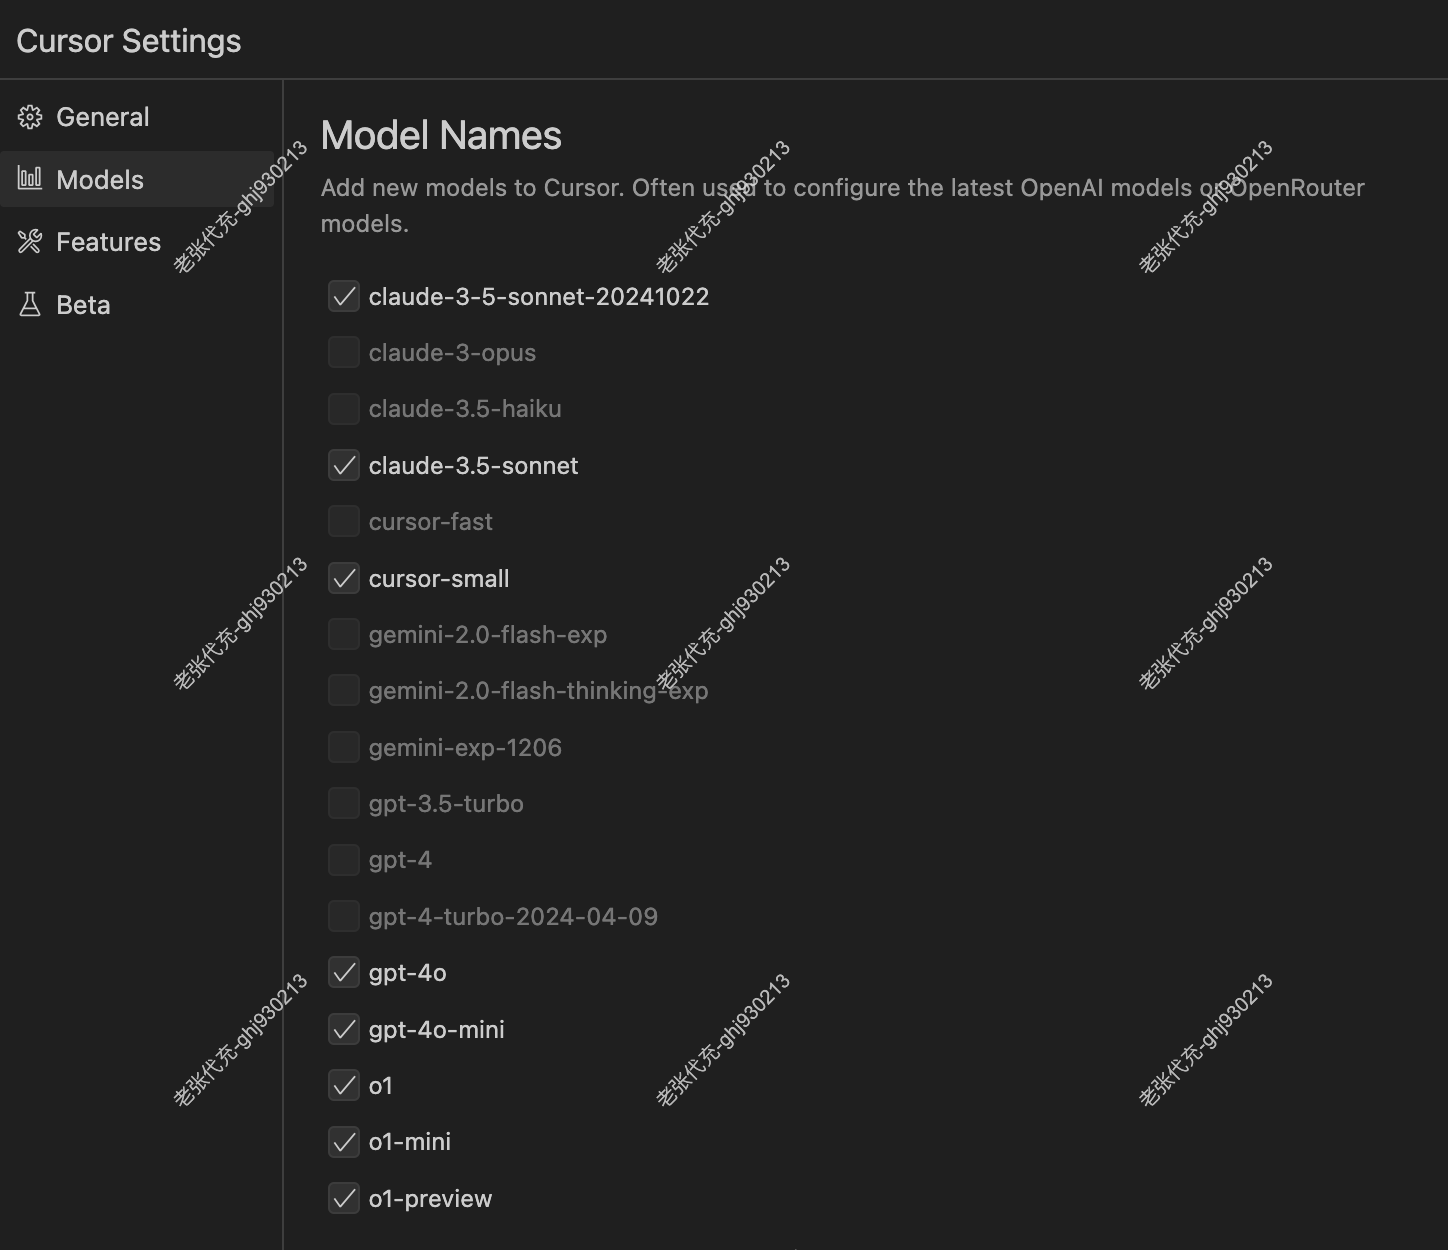The image size is (1448, 1250).
Task: Uncheck the o1-preview checkbox
Action: tap(344, 1198)
